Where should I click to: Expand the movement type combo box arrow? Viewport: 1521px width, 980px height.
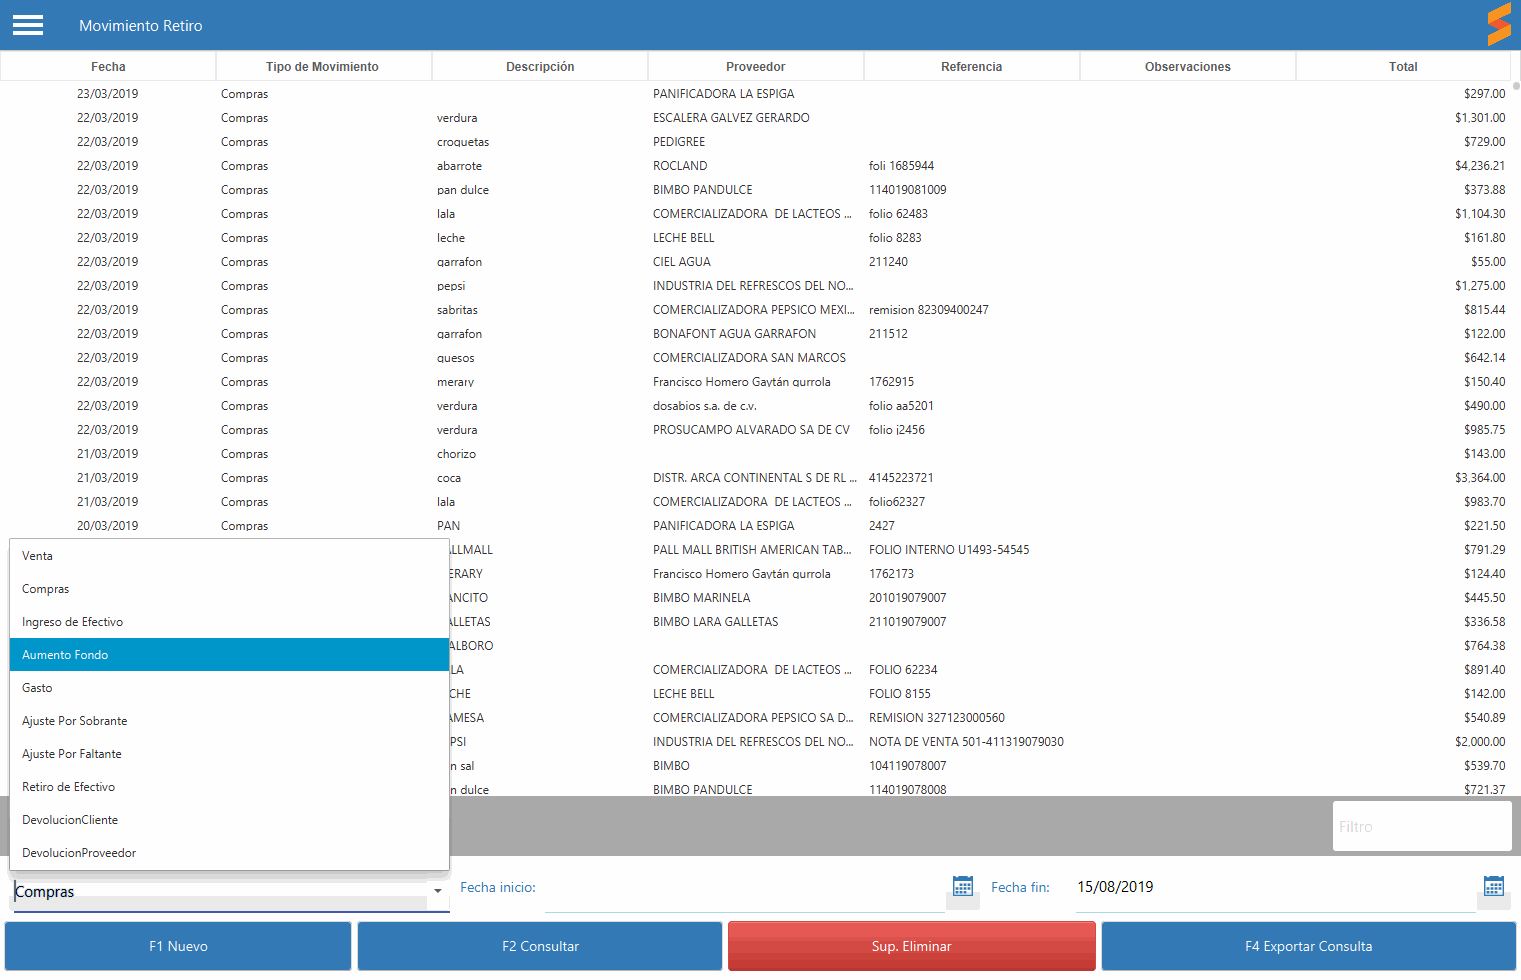coord(438,891)
